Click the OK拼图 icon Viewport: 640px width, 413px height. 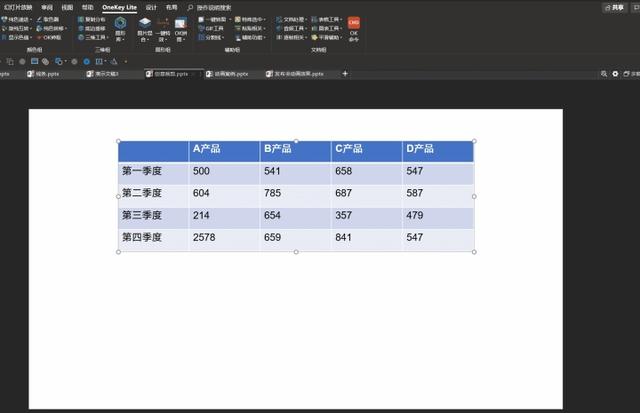tap(180, 24)
